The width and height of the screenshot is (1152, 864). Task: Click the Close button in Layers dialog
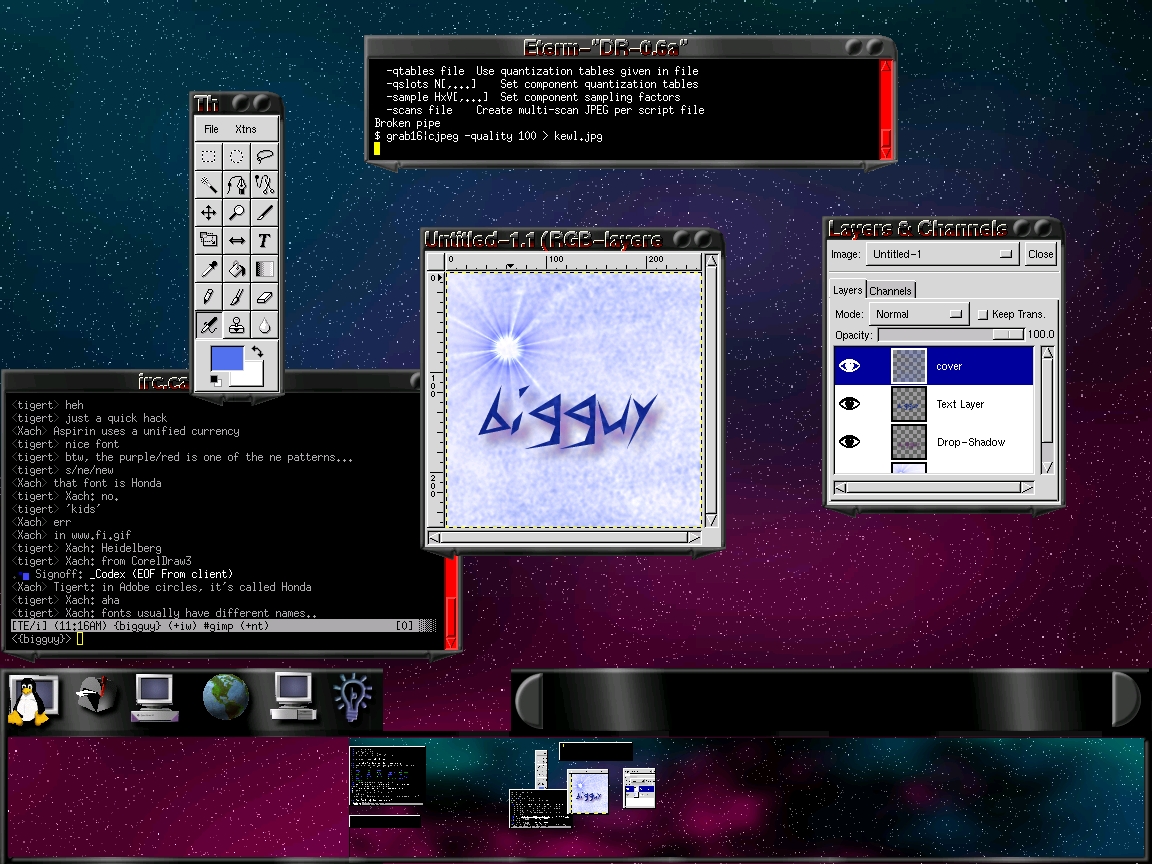[1040, 254]
